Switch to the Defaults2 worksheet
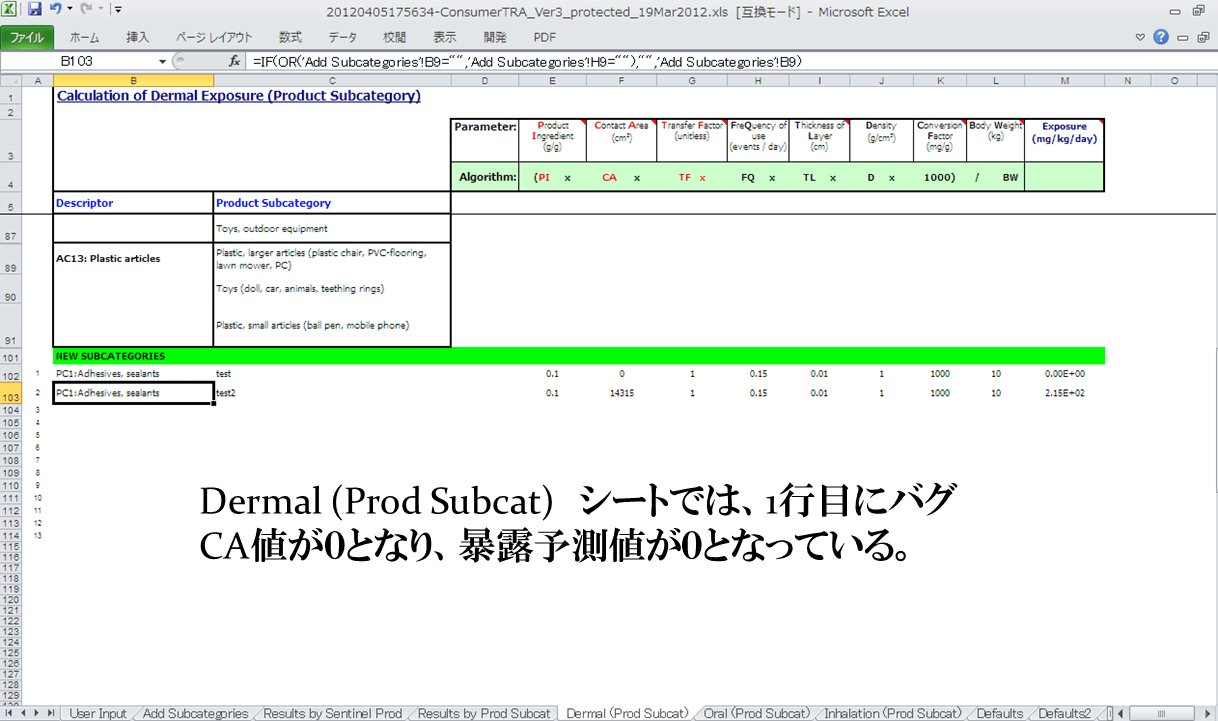Image resolution: width=1218 pixels, height=721 pixels. 1064,713
